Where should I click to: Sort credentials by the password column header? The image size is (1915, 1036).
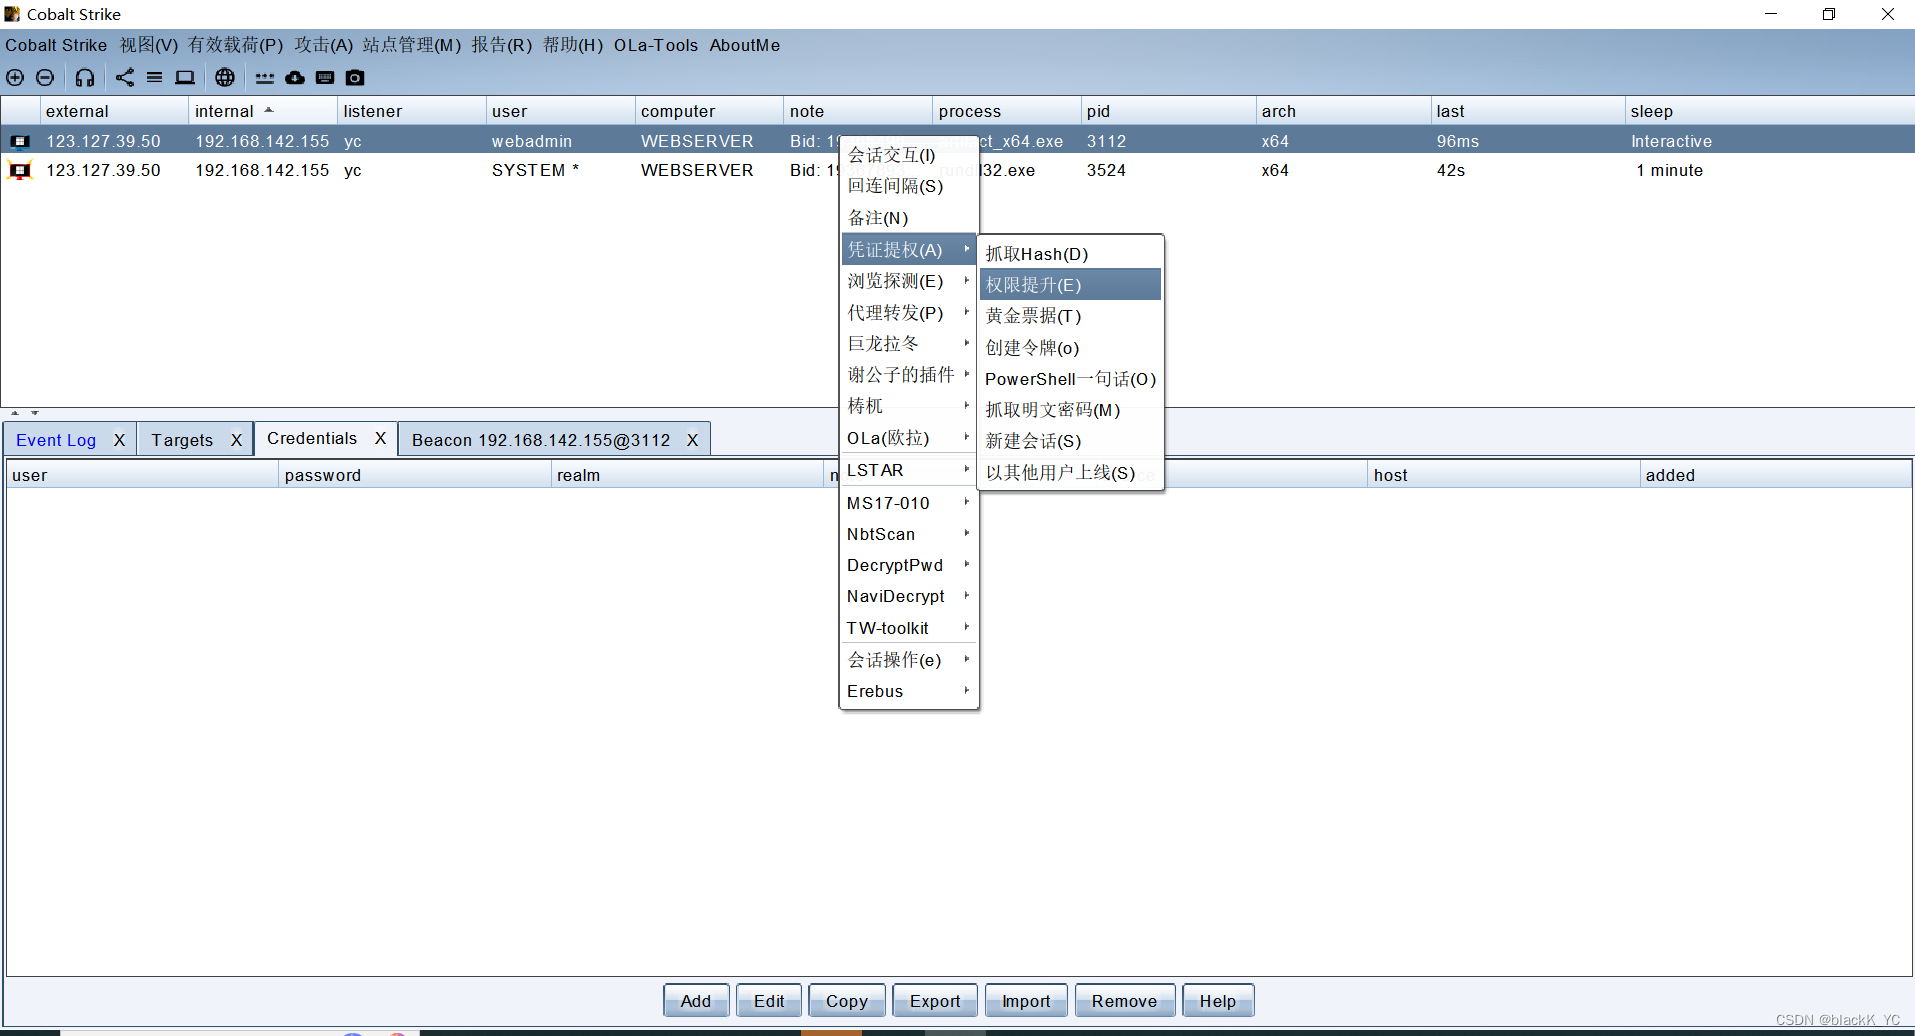point(414,475)
